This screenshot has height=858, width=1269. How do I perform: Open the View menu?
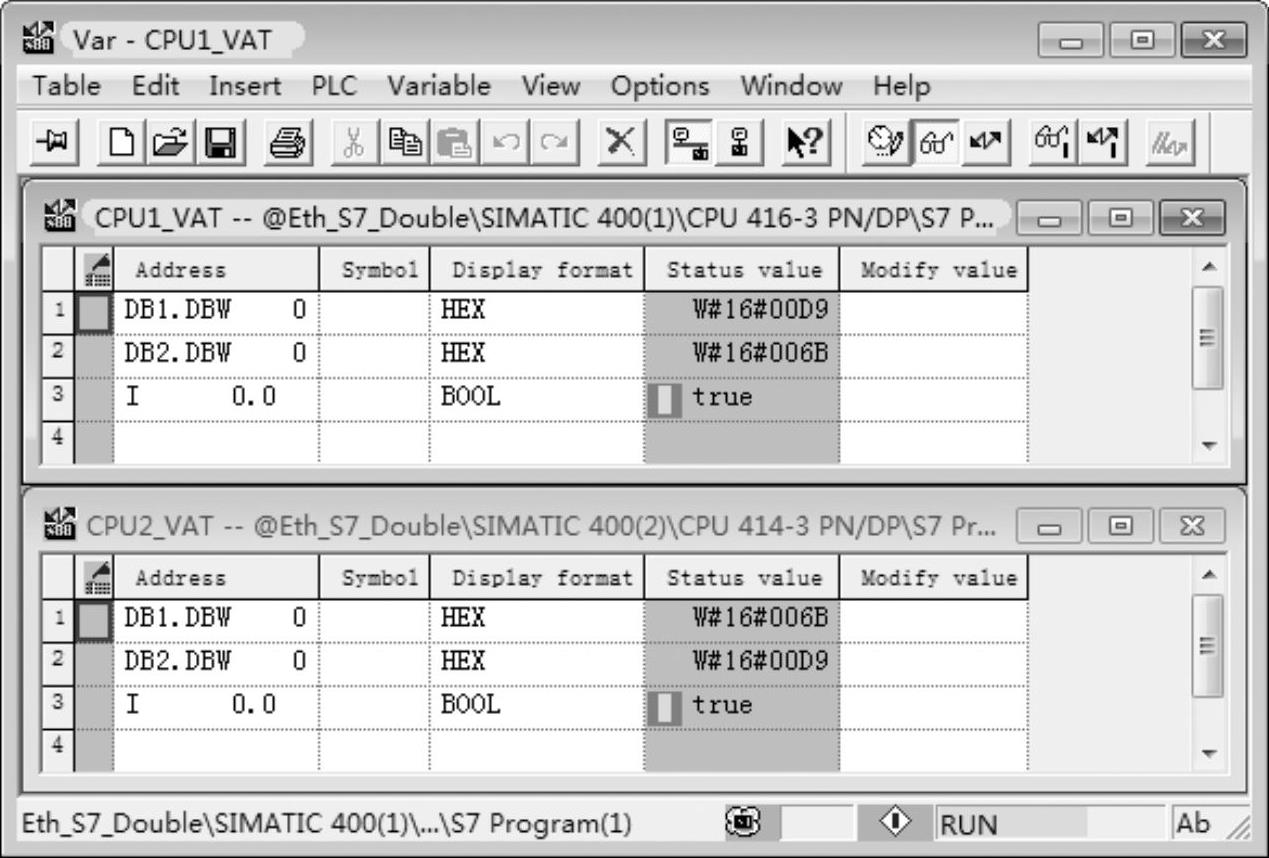click(550, 87)
